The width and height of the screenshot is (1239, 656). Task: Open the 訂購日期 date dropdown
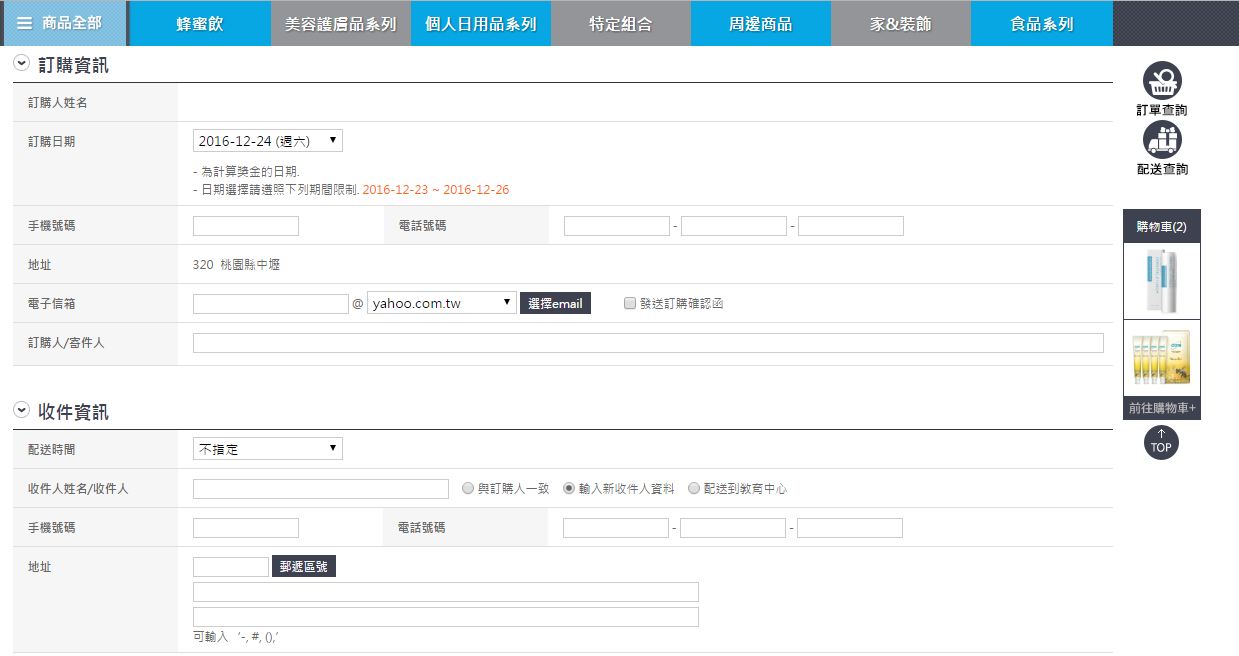coord(267,141)
